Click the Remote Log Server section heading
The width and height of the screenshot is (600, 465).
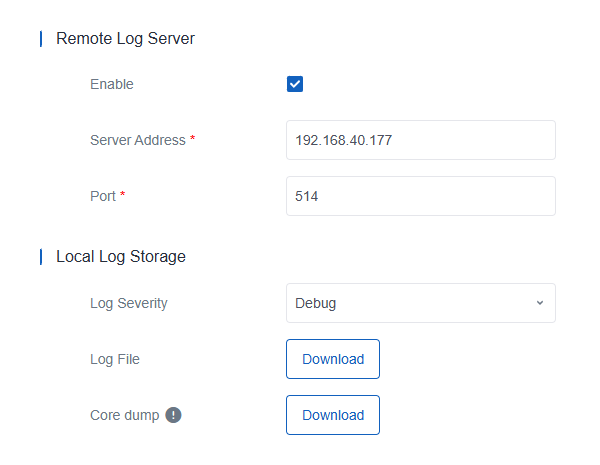(x=126, y=39)
